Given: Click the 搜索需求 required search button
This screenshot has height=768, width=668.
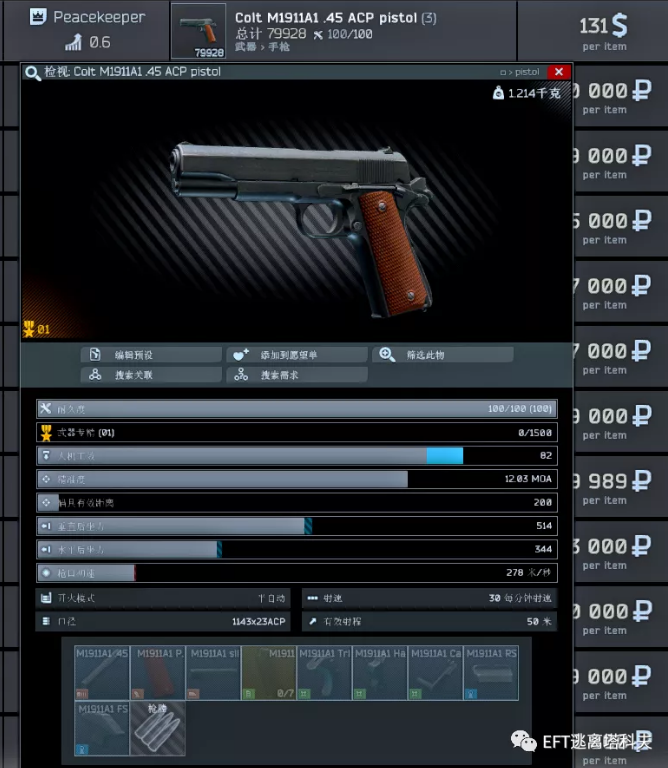Looking at the screenshot, I should click(x=297, y=375).
